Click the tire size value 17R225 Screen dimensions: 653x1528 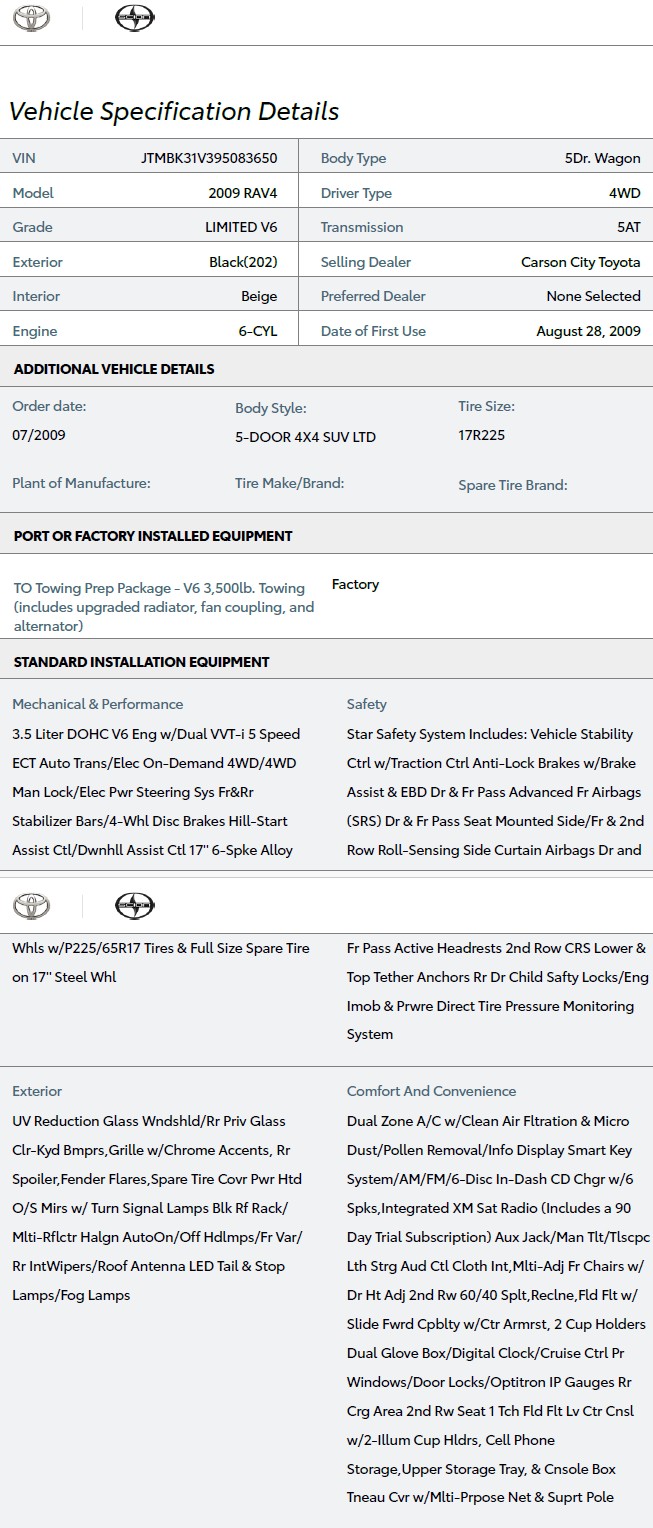(x=481, y=436)
